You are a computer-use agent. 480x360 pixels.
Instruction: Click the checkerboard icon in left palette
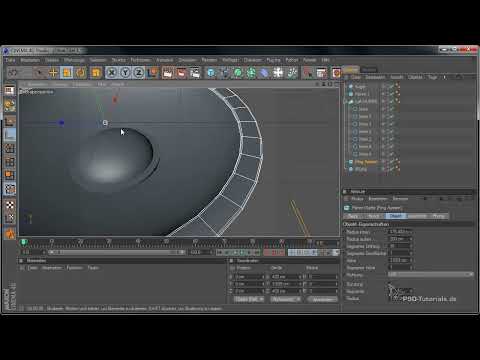[x=10, y=205]
